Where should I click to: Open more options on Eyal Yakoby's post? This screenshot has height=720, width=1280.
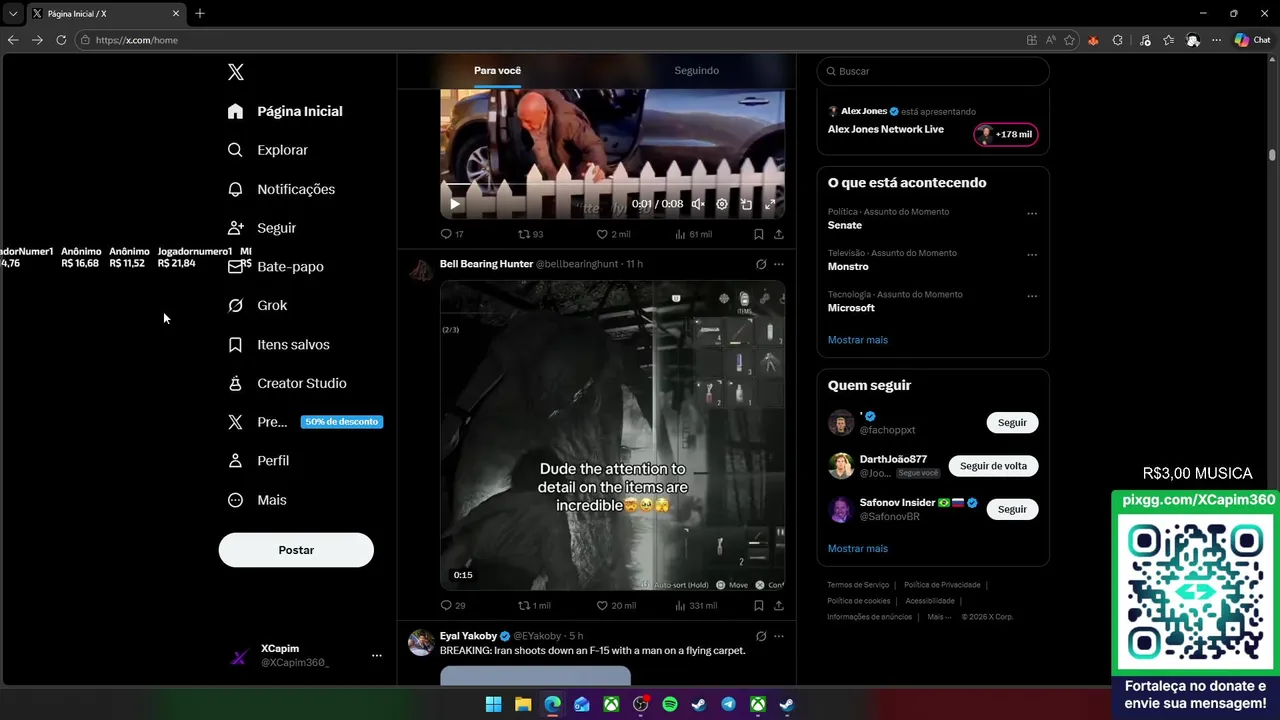[779, 636]
